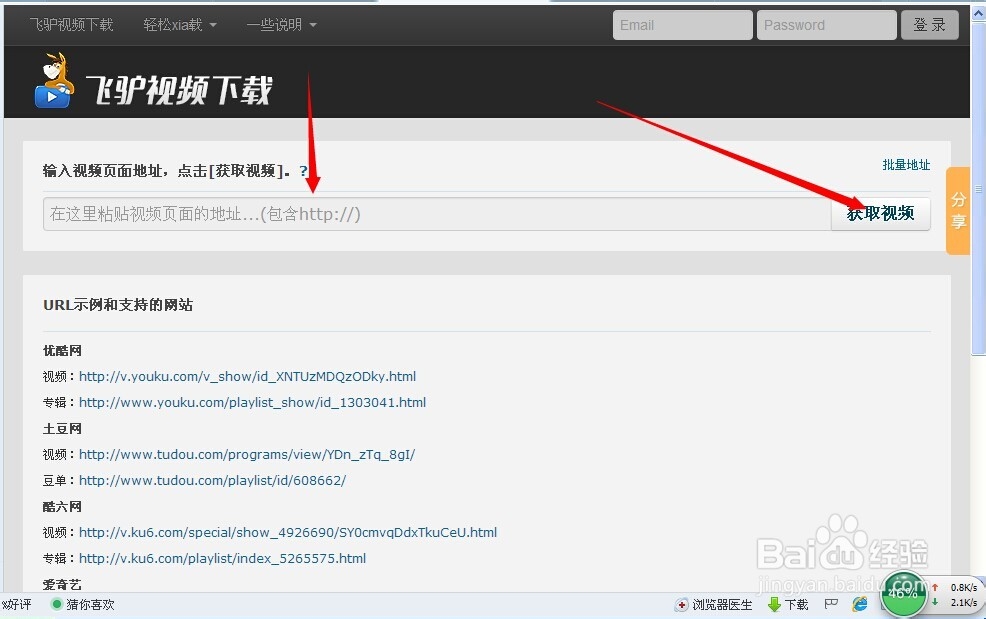
Task: Open the green 下载 downloads icon
Action: 788,605
